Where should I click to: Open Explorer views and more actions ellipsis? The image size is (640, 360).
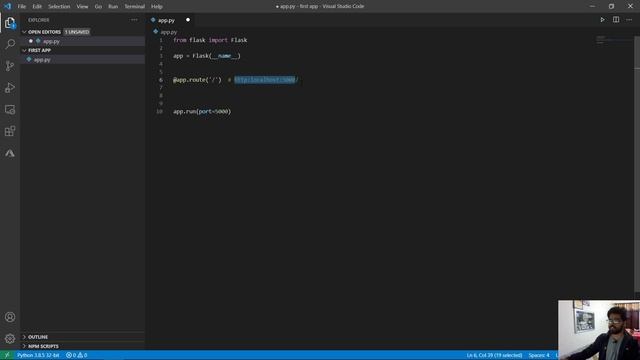134,20
